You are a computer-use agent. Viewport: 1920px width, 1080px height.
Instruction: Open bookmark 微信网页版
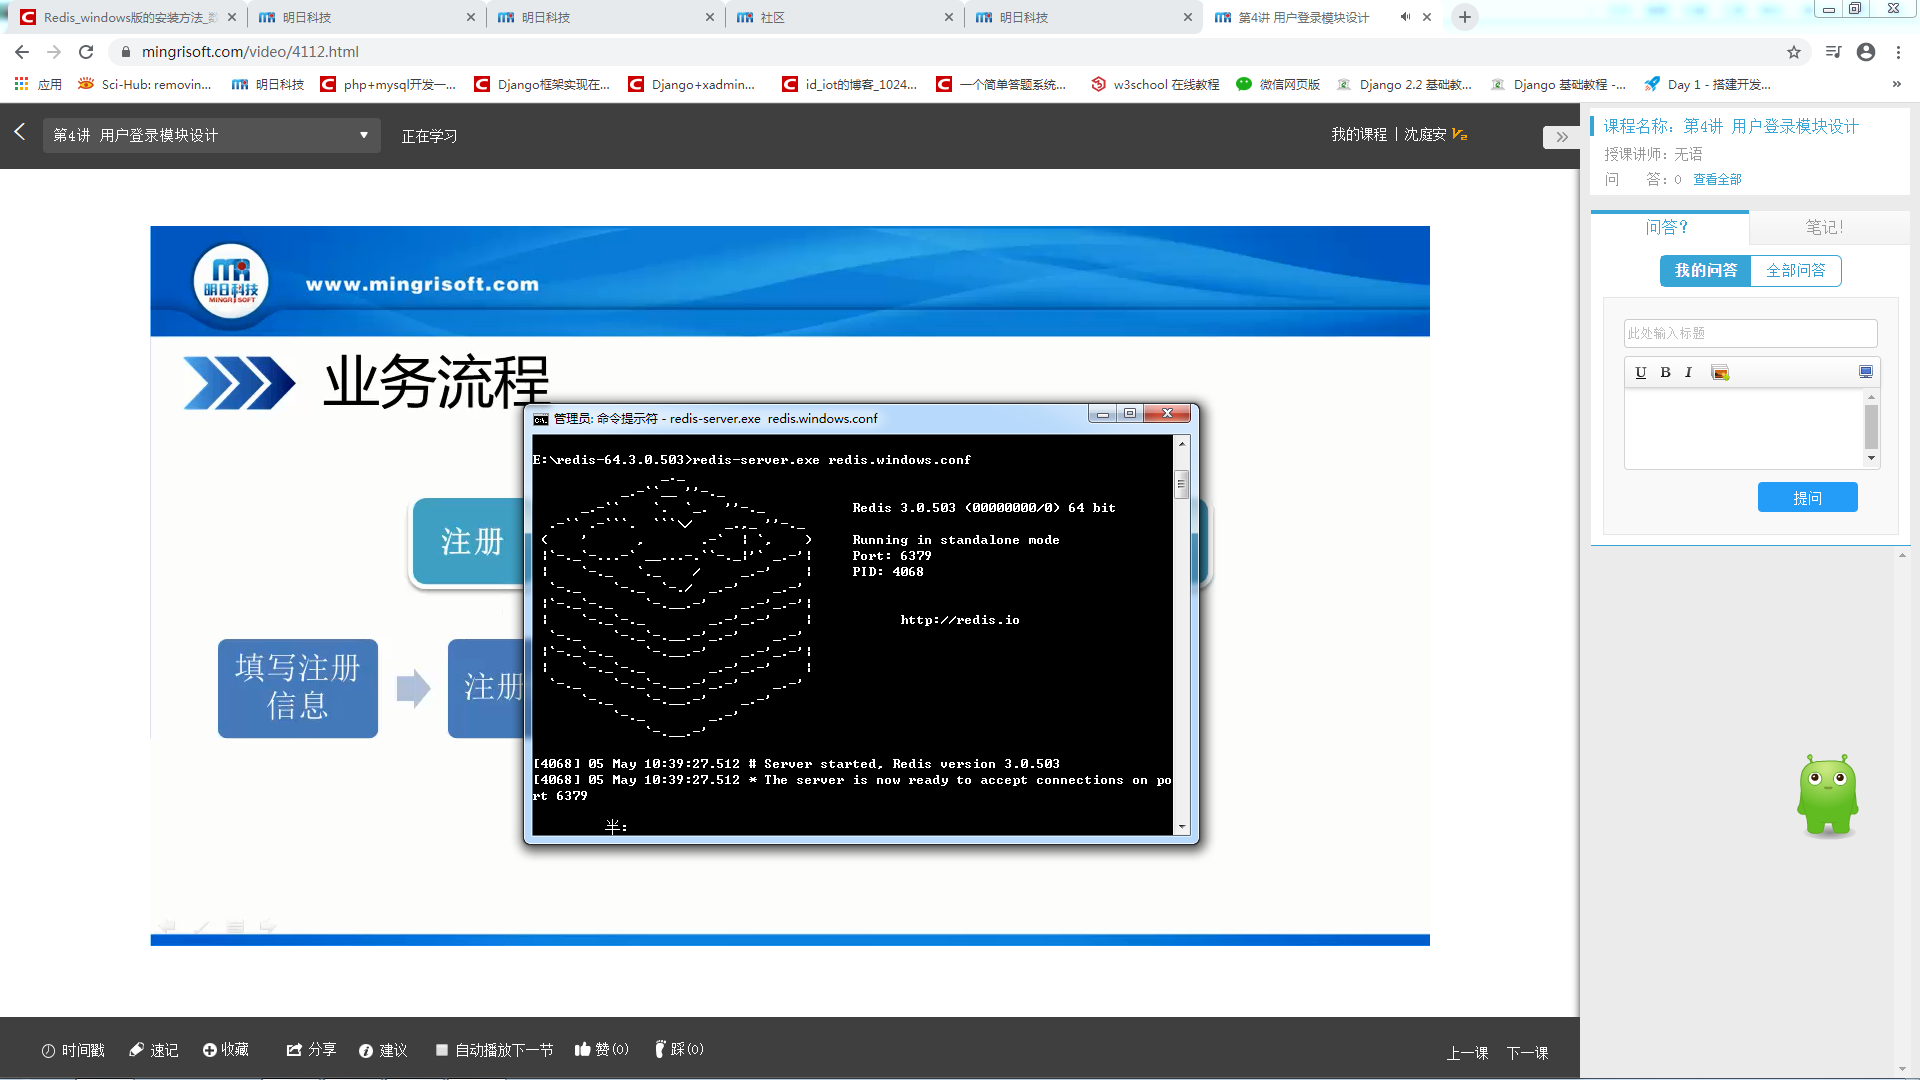tap(1278, 84)
